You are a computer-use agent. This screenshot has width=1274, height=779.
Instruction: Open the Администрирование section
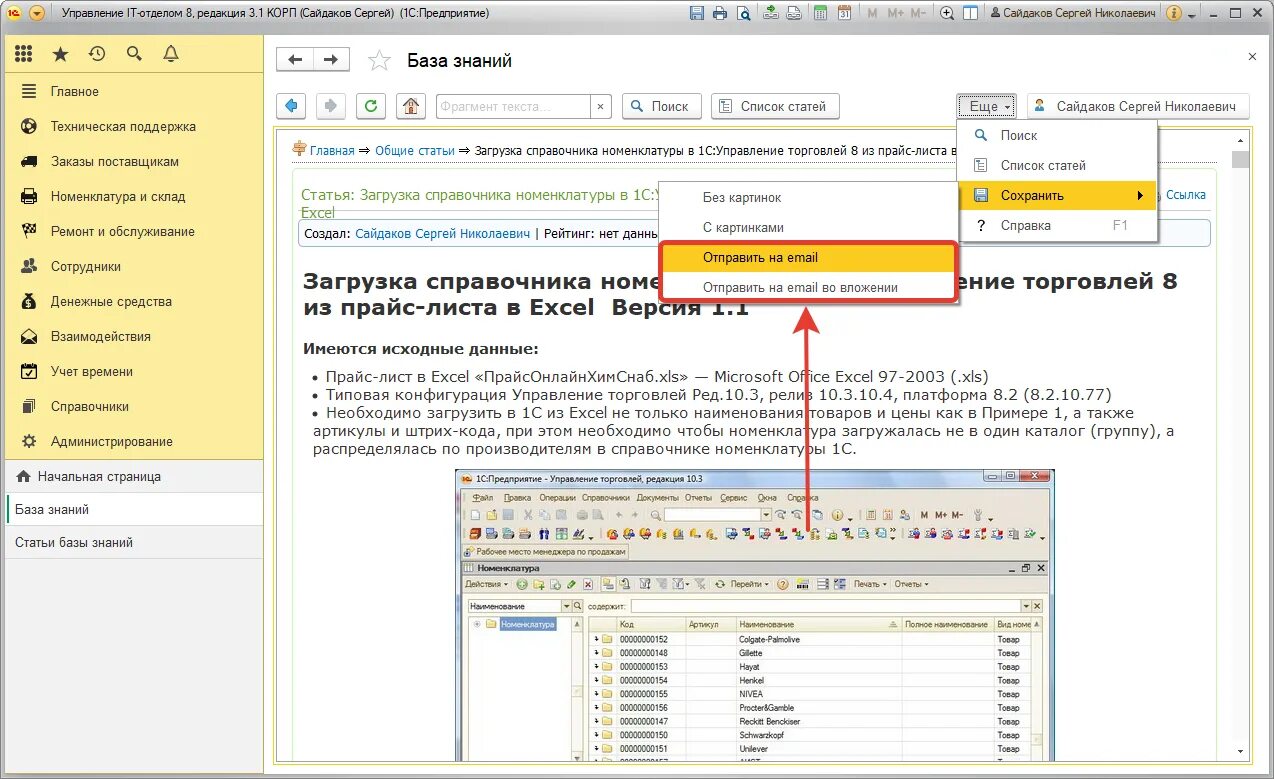[x=133, y=441]
